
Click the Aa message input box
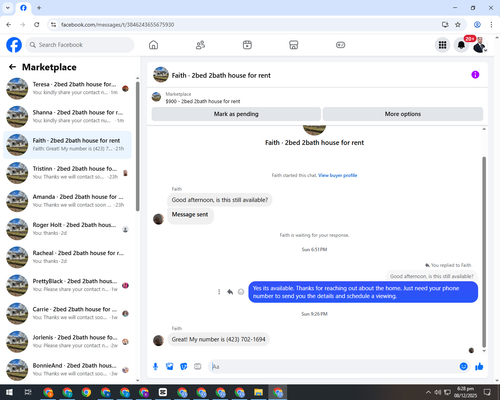333,367
